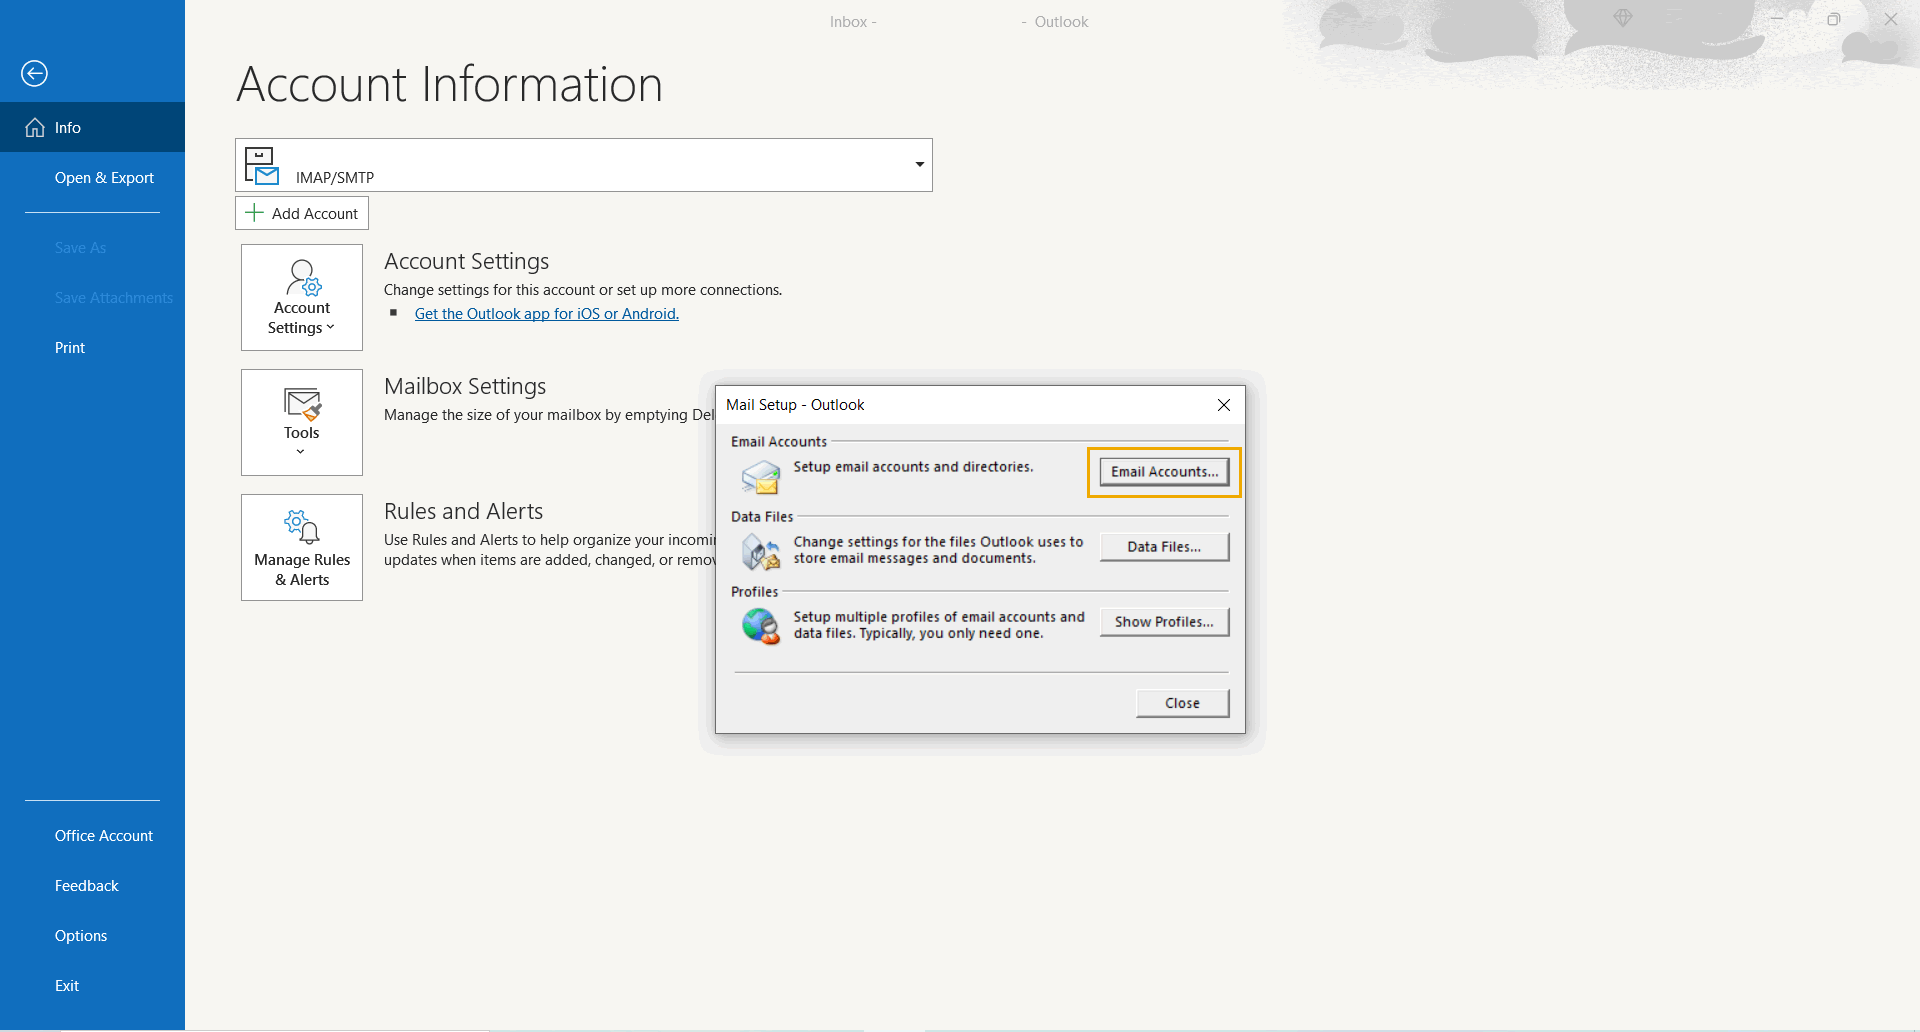Click the Manage Rules & Alerts icon
Image resolution: width=1920 pixels, height=1032 pixels.
tap(302, 526)
